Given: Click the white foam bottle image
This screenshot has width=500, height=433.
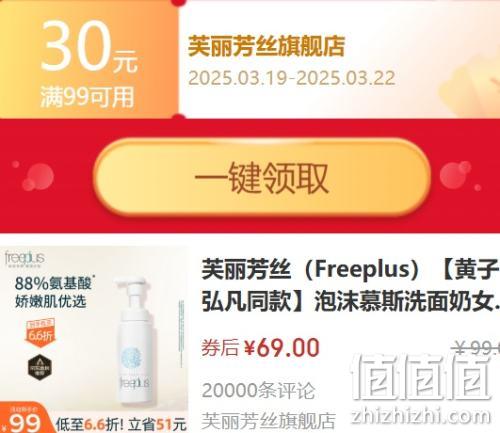Looking at the screenshot, I should click(x=135, y=340).
